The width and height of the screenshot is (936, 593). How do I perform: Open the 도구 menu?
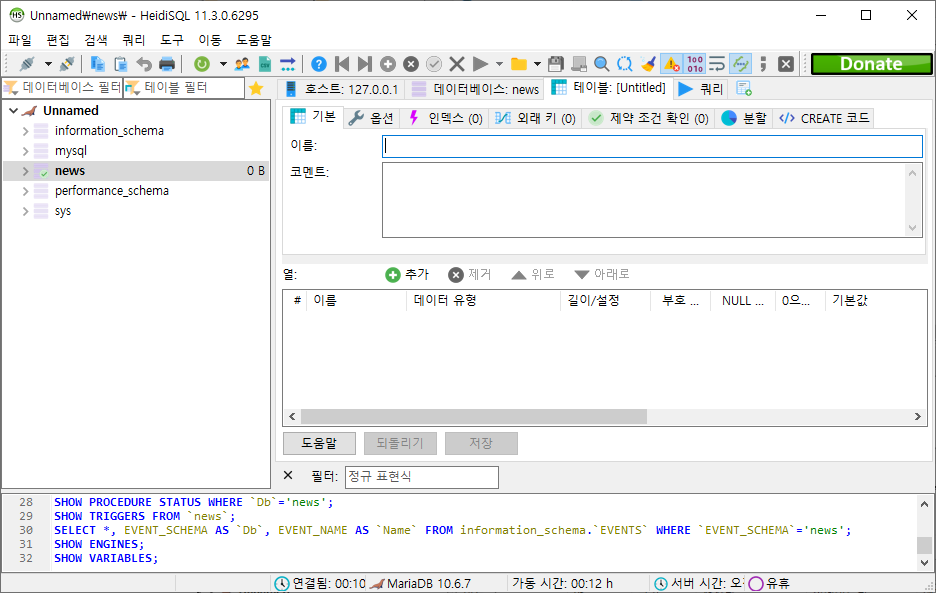[172, 40]
